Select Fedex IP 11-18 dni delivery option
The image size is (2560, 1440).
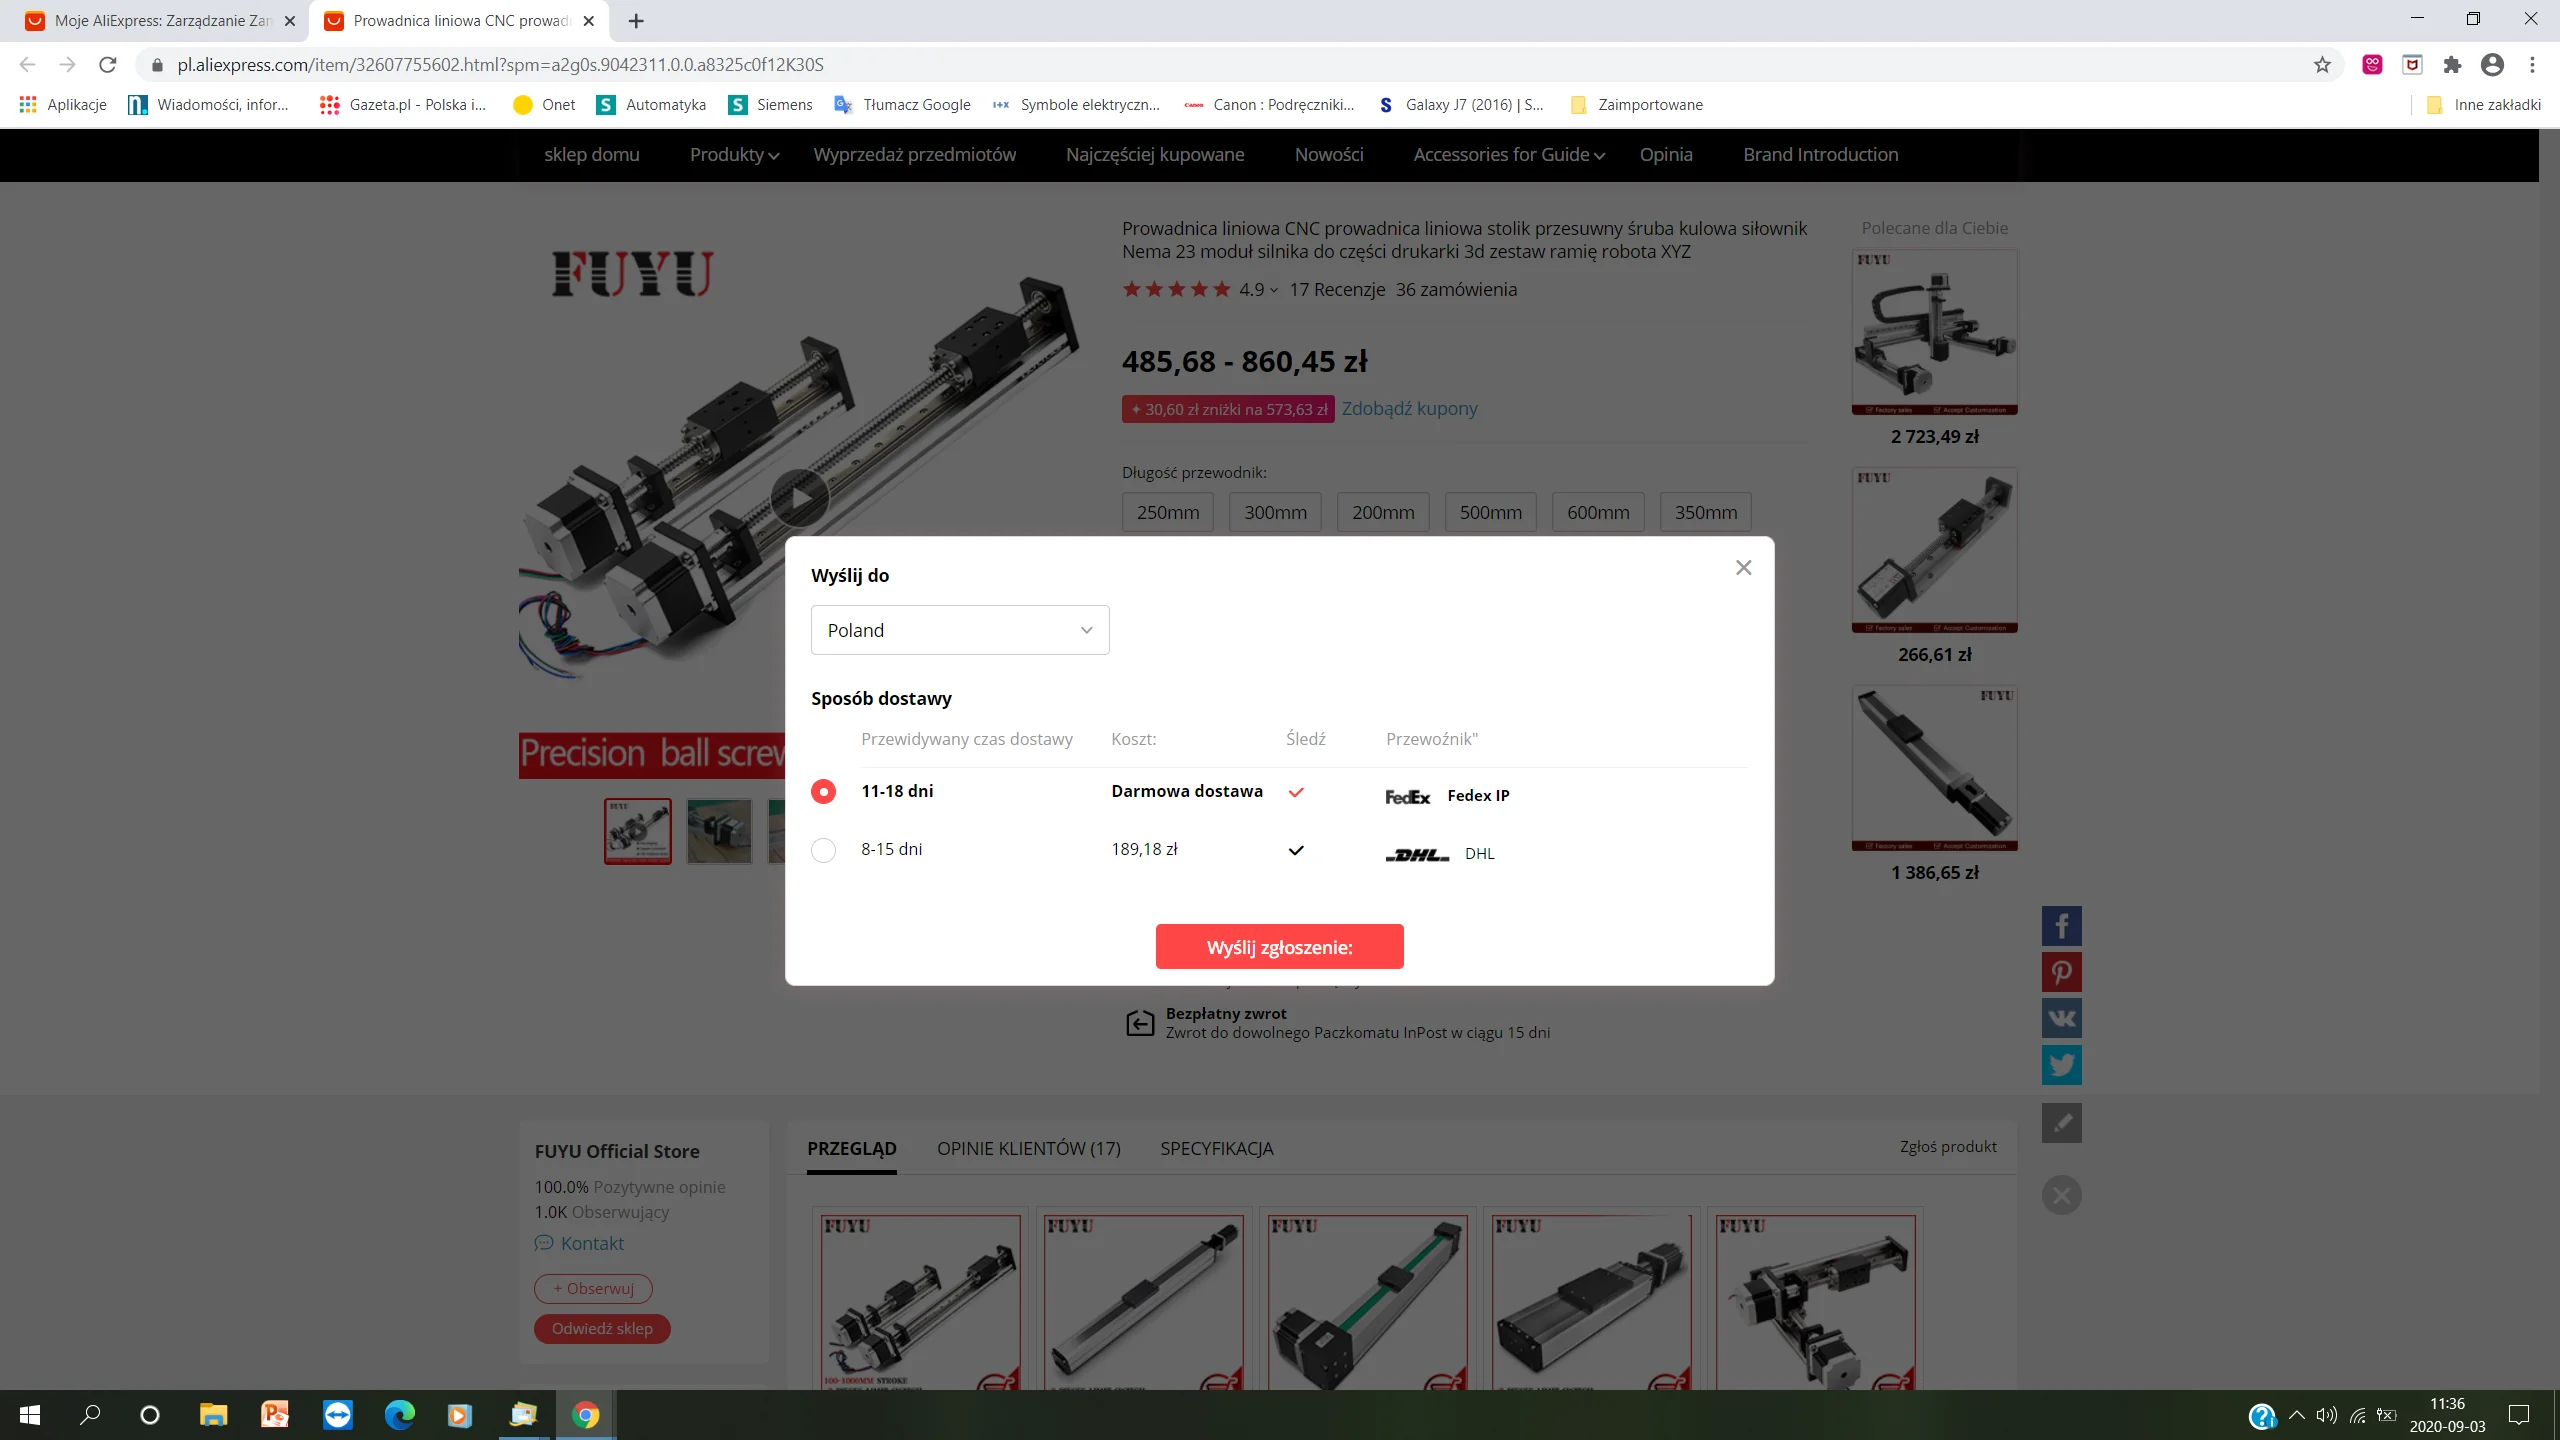[x=823, y=792]
